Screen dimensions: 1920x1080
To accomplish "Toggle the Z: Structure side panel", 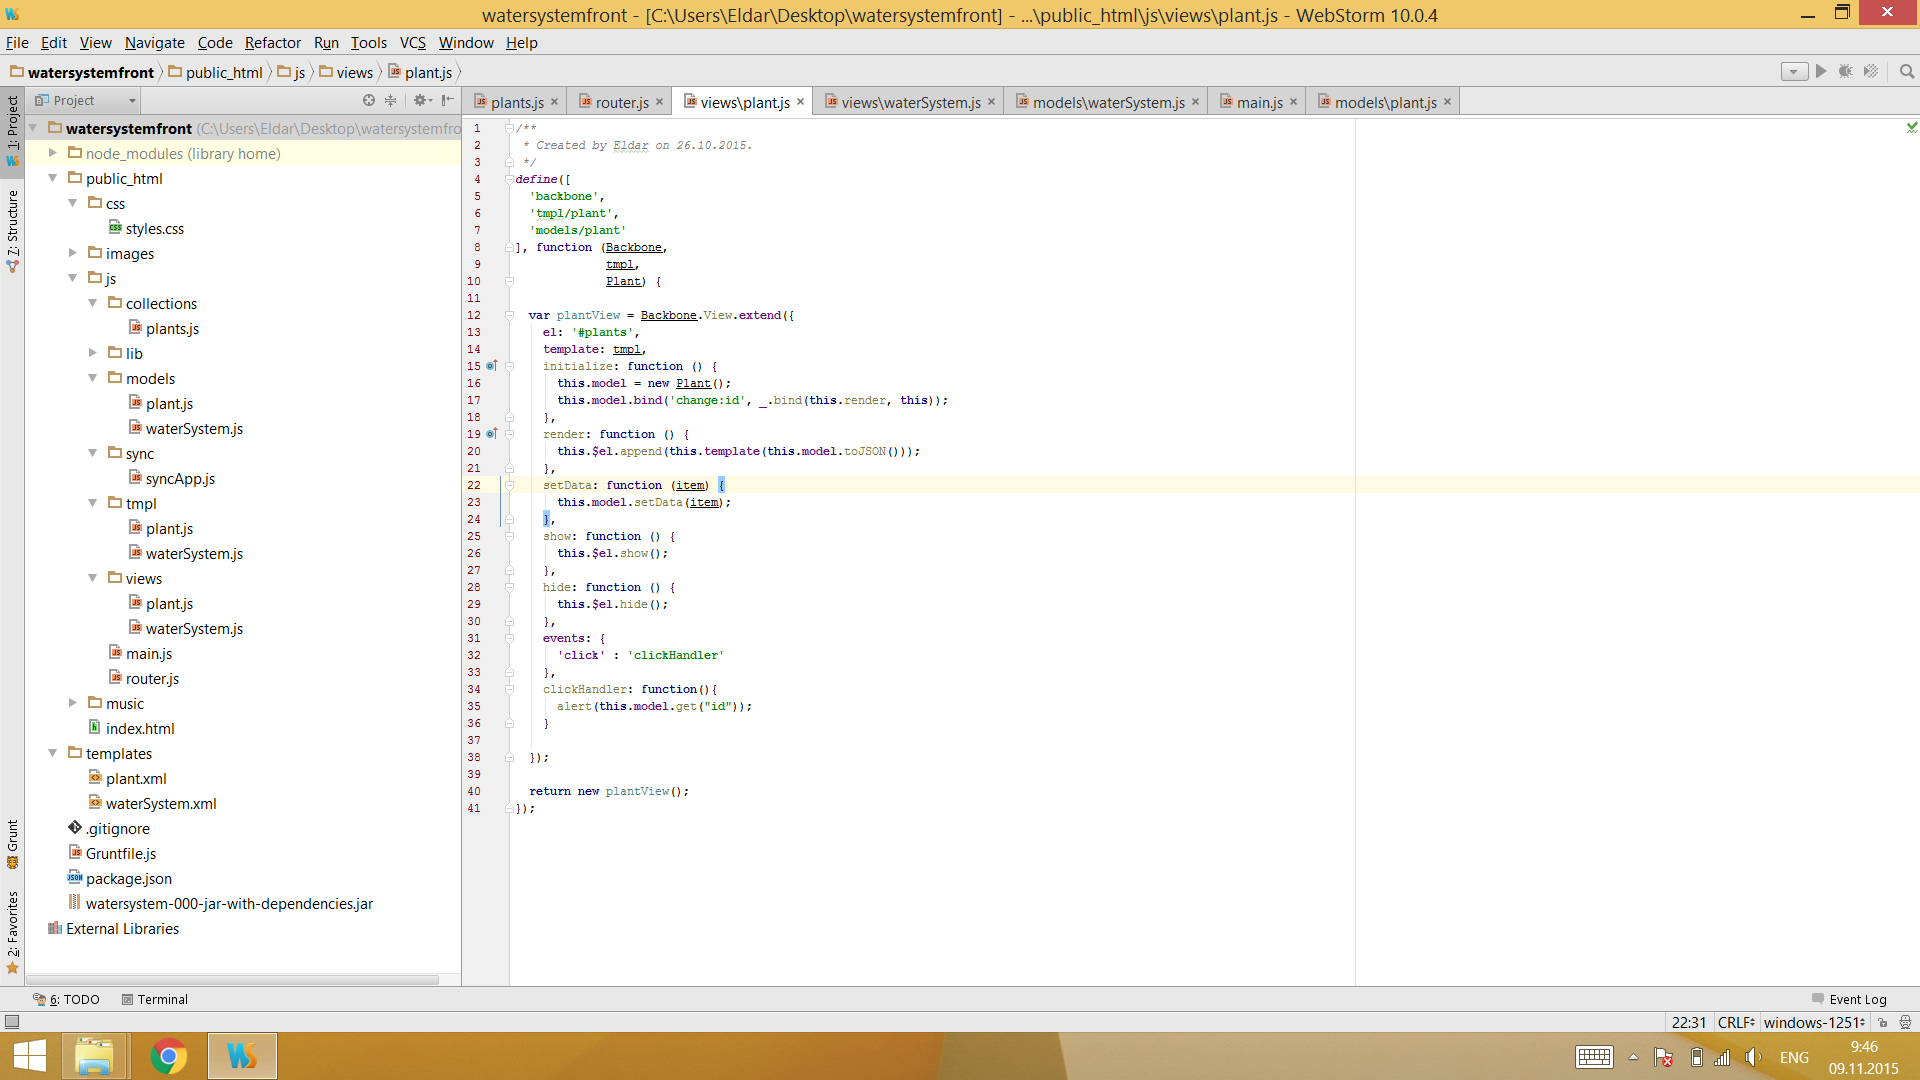I will click(12, 231).
